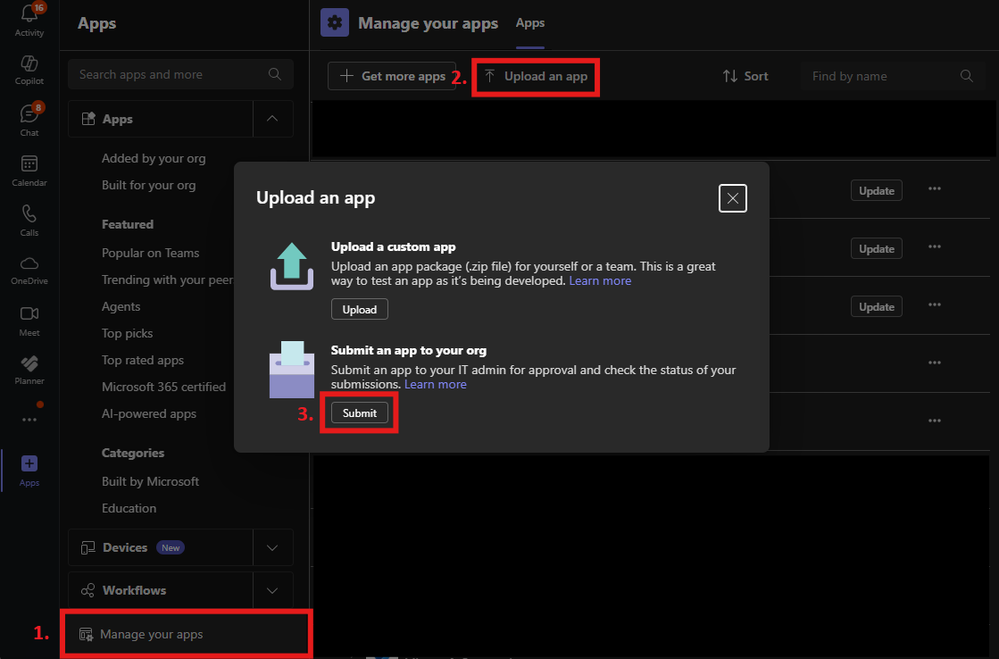This screenshot has height=659, width=999.
Task: Expand the Devices section chevron
Action: click(273, 547)
